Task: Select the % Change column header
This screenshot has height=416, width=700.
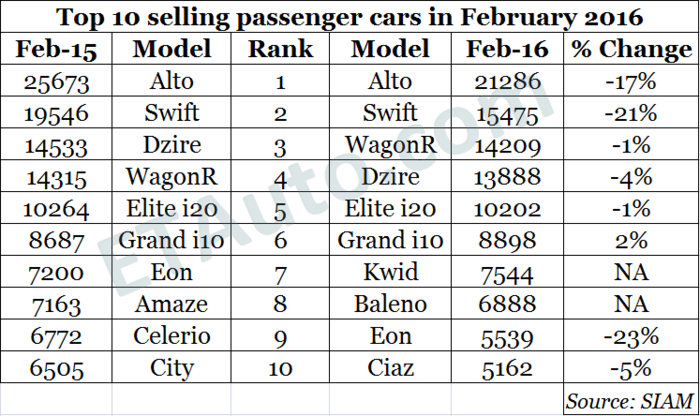Action: [629, 50]
